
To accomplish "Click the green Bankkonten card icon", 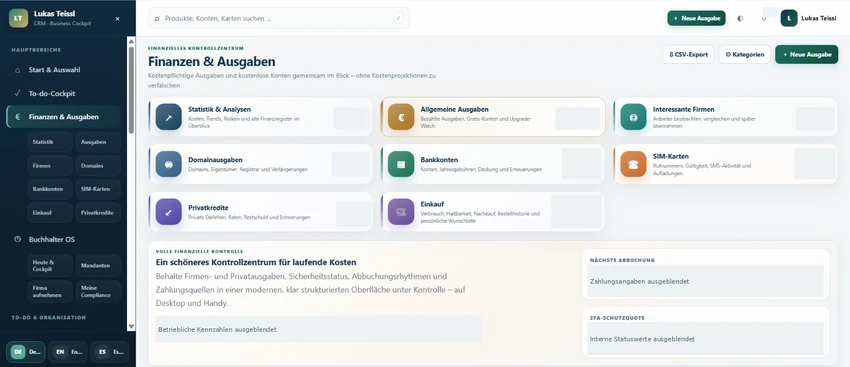I will pos(401,164).
